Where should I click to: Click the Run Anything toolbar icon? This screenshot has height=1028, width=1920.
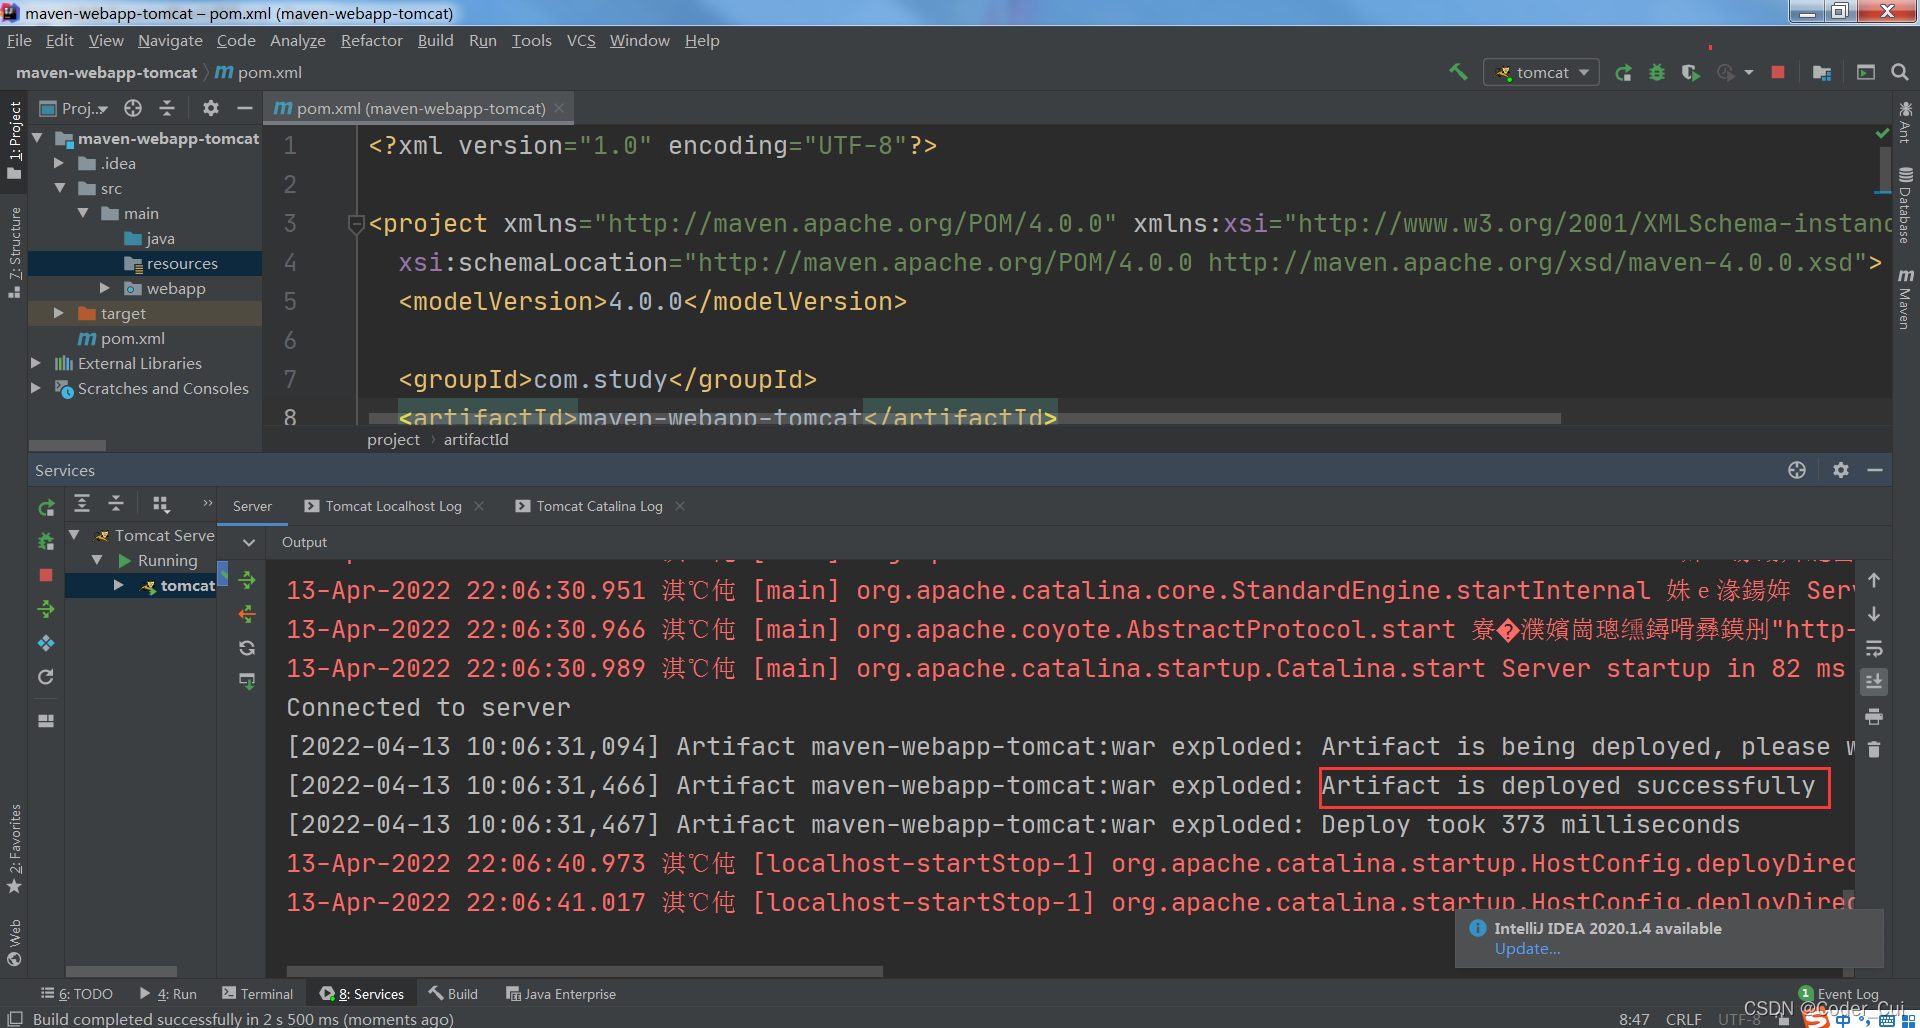point(1866,72)
